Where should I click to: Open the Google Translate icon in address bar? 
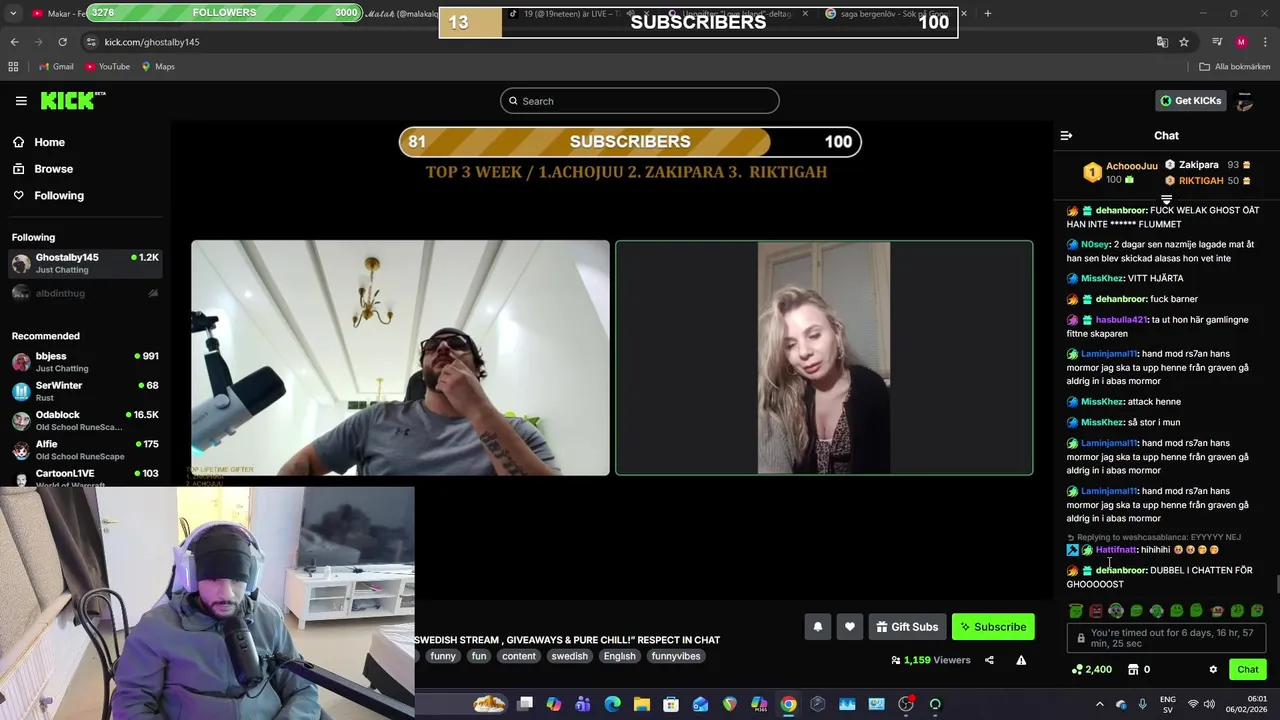click(1162, 42)
